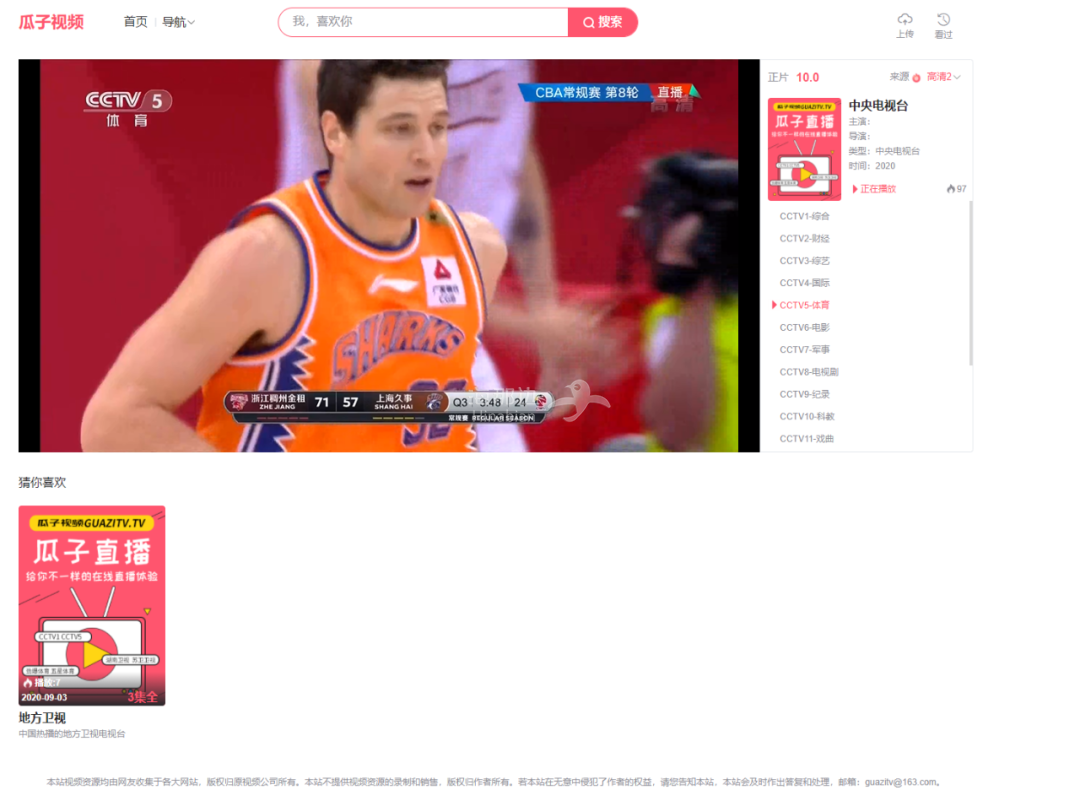
Task: Click the channel list scrollbar
Action: click(x=971, y=282)
